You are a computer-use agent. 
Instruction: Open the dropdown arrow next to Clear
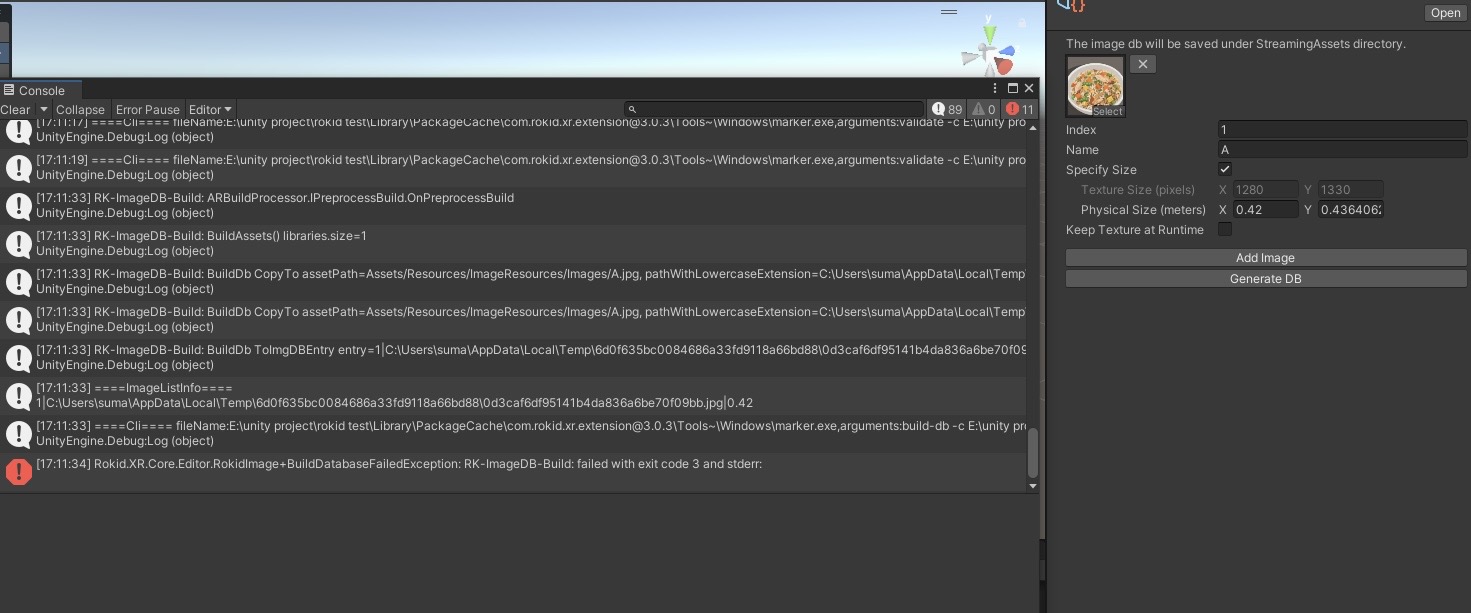43,109
